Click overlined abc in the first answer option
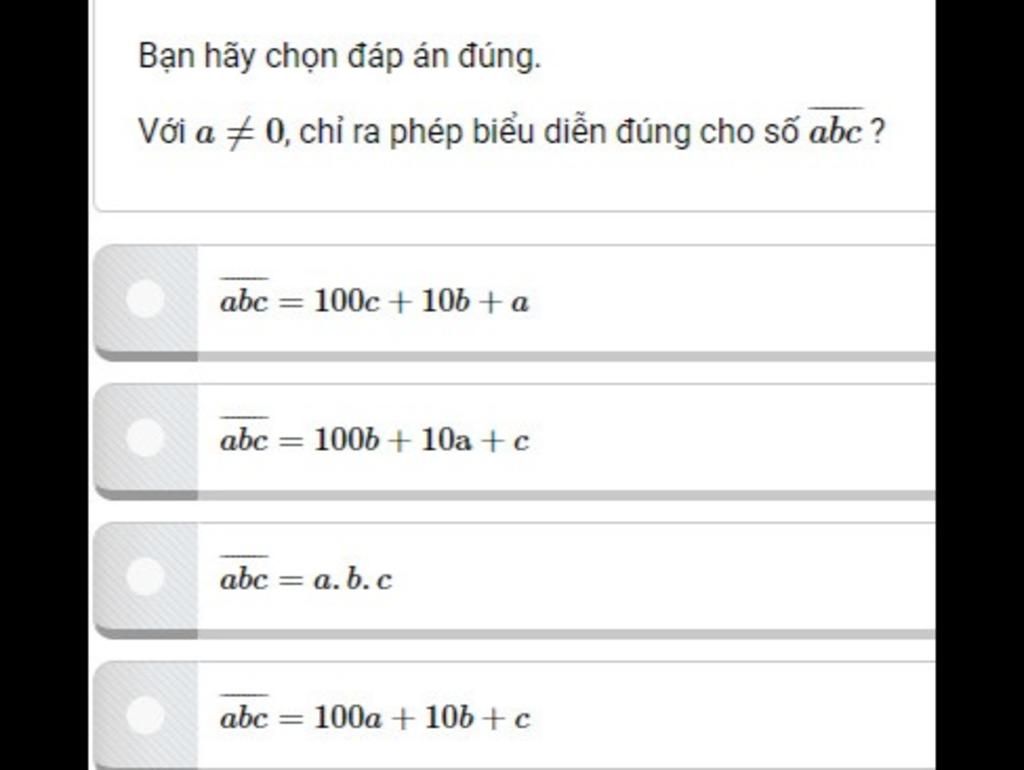The height and width of the screenshot is (770, 1024). click(x=244, y=296)
